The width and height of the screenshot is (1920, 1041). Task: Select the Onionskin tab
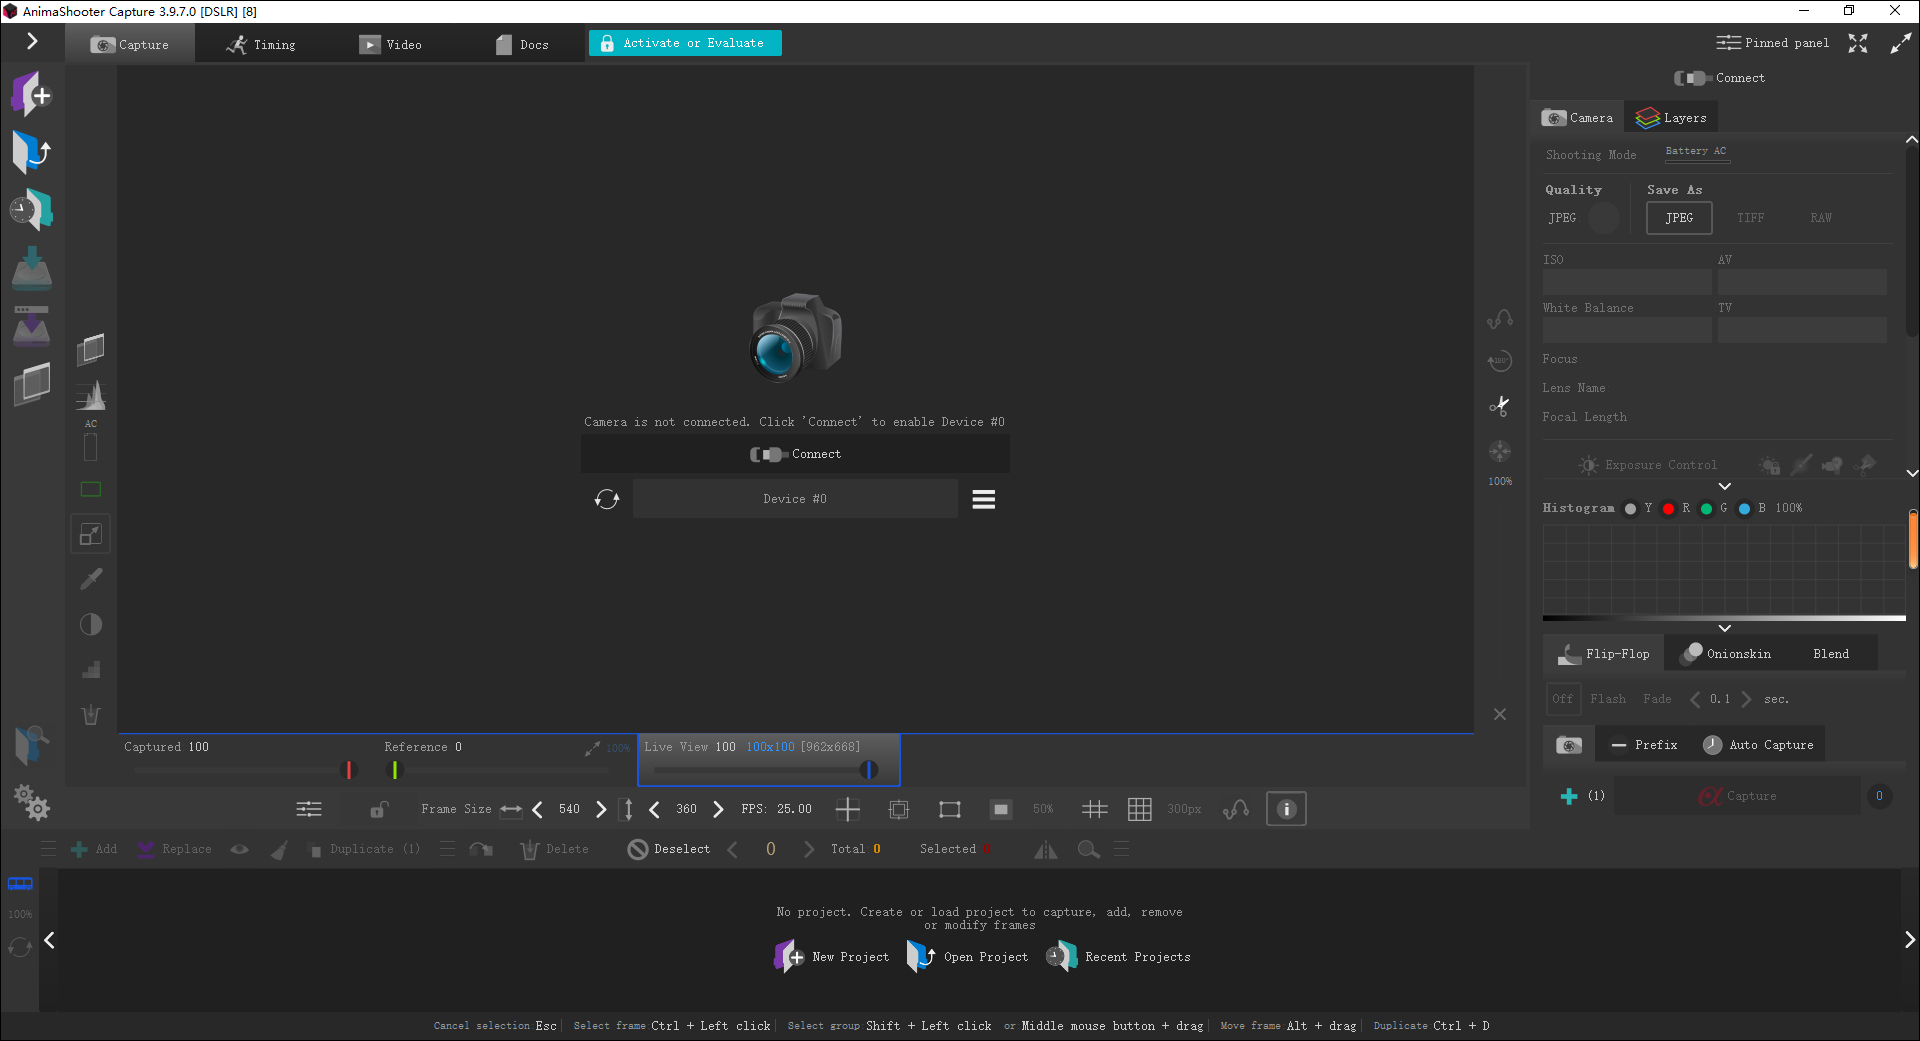point(1727,654)
